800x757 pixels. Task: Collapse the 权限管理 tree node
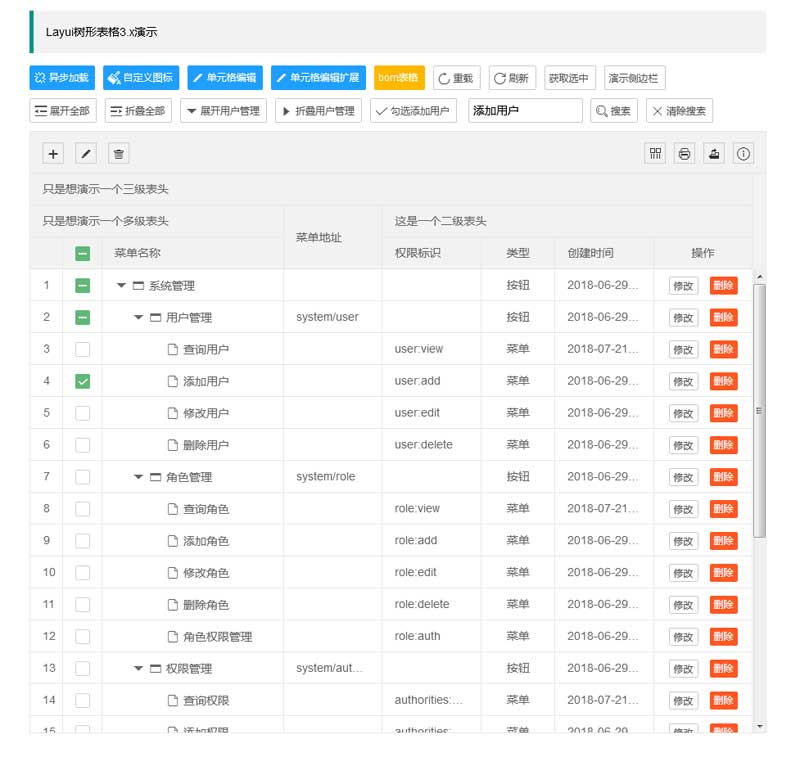click(x=138, y=669)
